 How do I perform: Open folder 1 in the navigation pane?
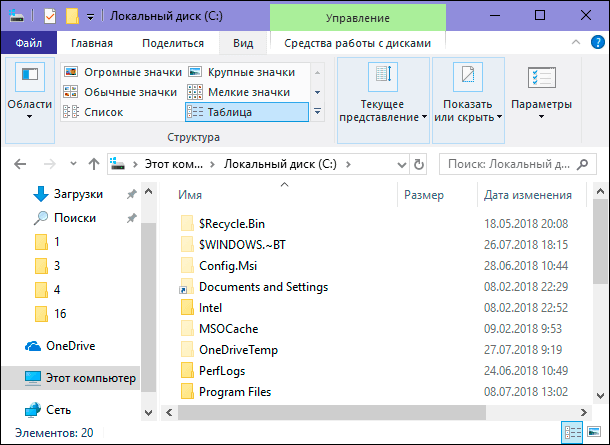[x=47, y=242]
